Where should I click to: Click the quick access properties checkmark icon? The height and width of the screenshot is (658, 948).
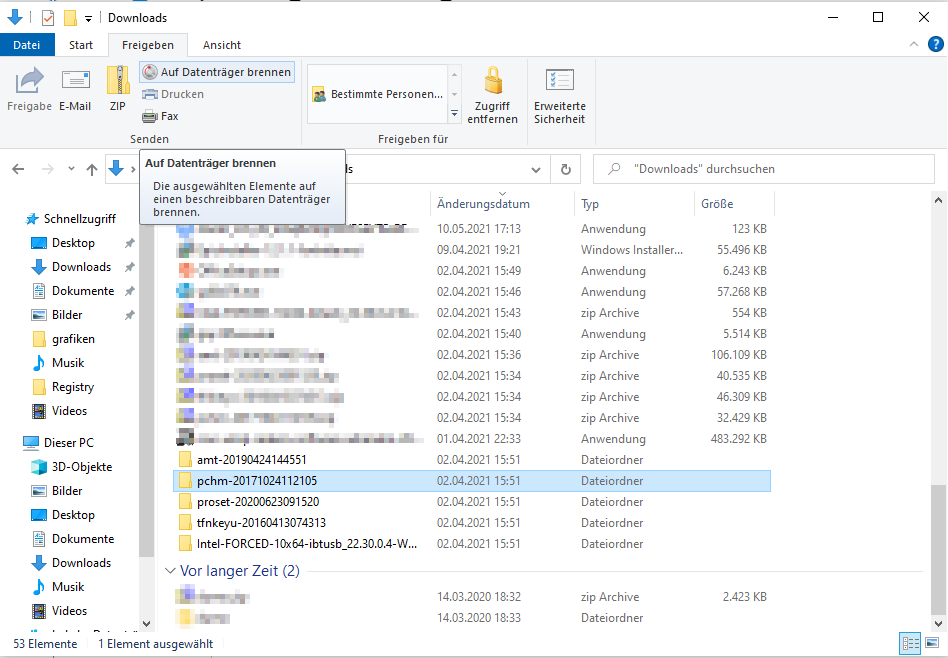[x=48, y=18]
